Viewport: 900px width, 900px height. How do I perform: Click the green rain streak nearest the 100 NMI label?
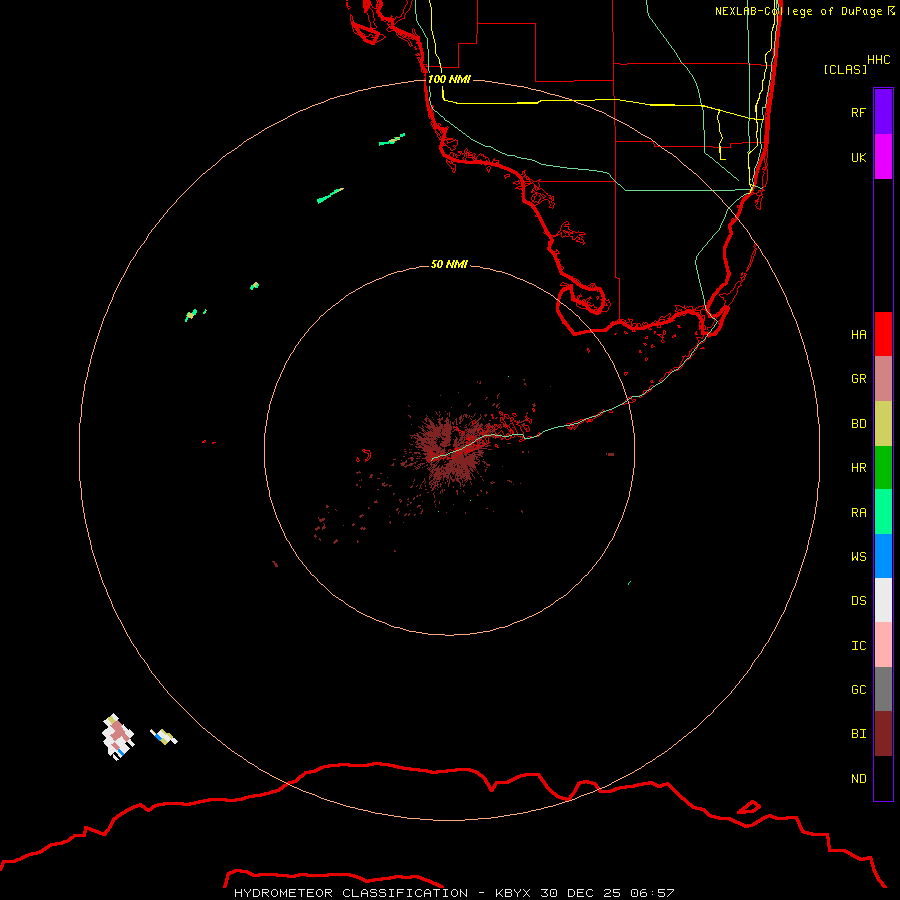click(x=392, y=139)
